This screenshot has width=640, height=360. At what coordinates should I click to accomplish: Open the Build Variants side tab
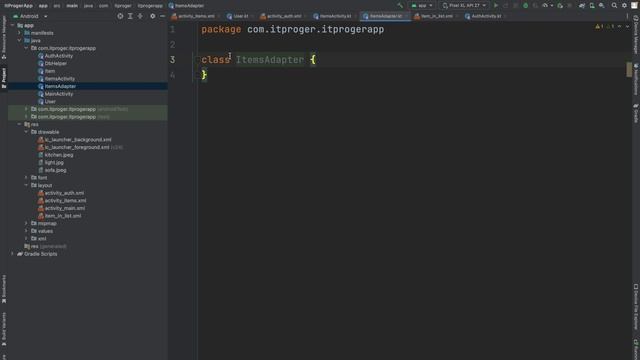tap(4, 329)
